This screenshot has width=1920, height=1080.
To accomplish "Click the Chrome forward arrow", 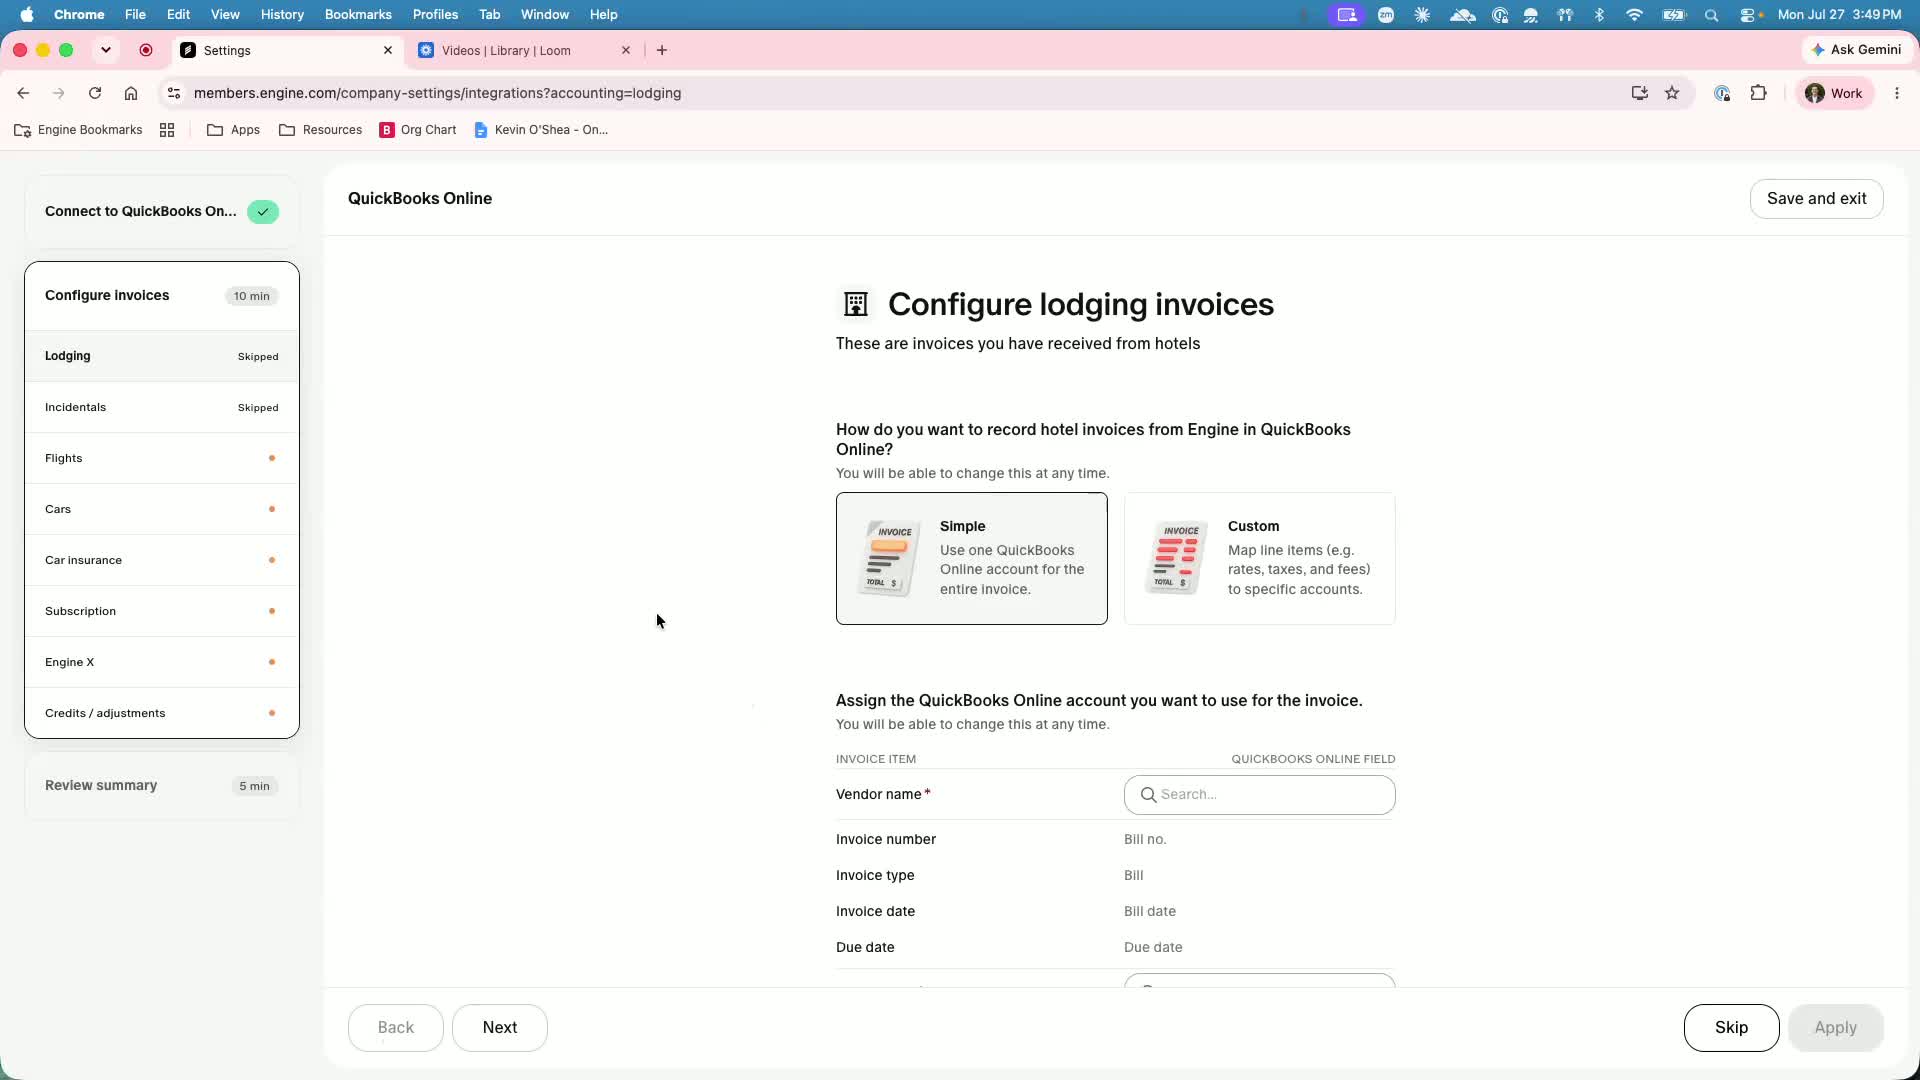I will click(x=59, y=93).
